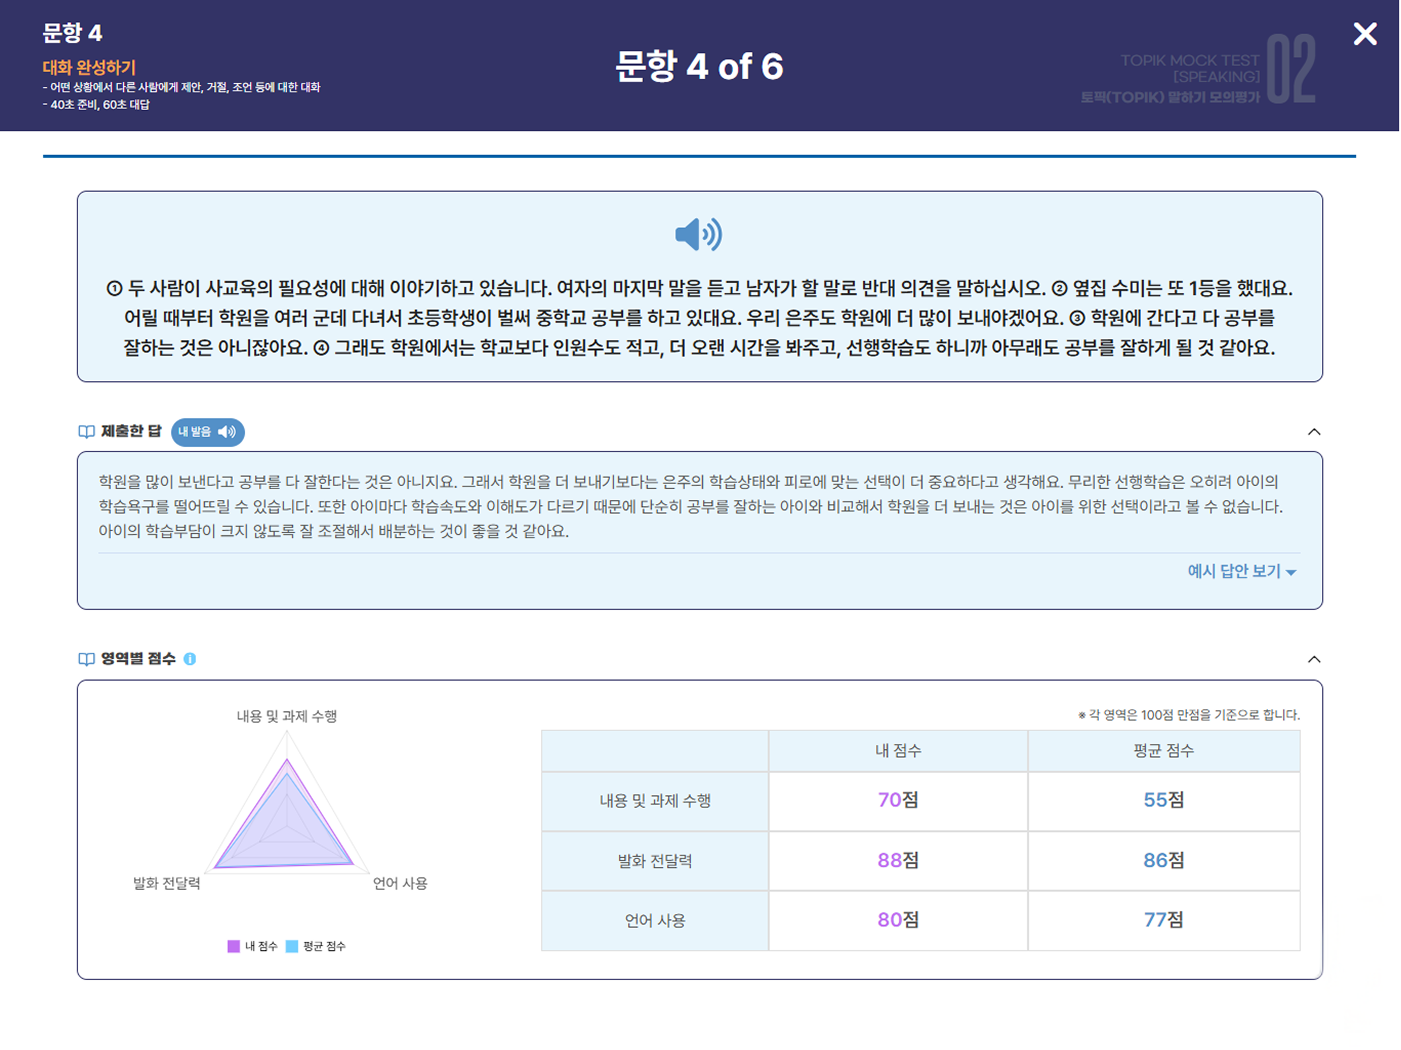Click the question prompt text passage

[699, 318]
